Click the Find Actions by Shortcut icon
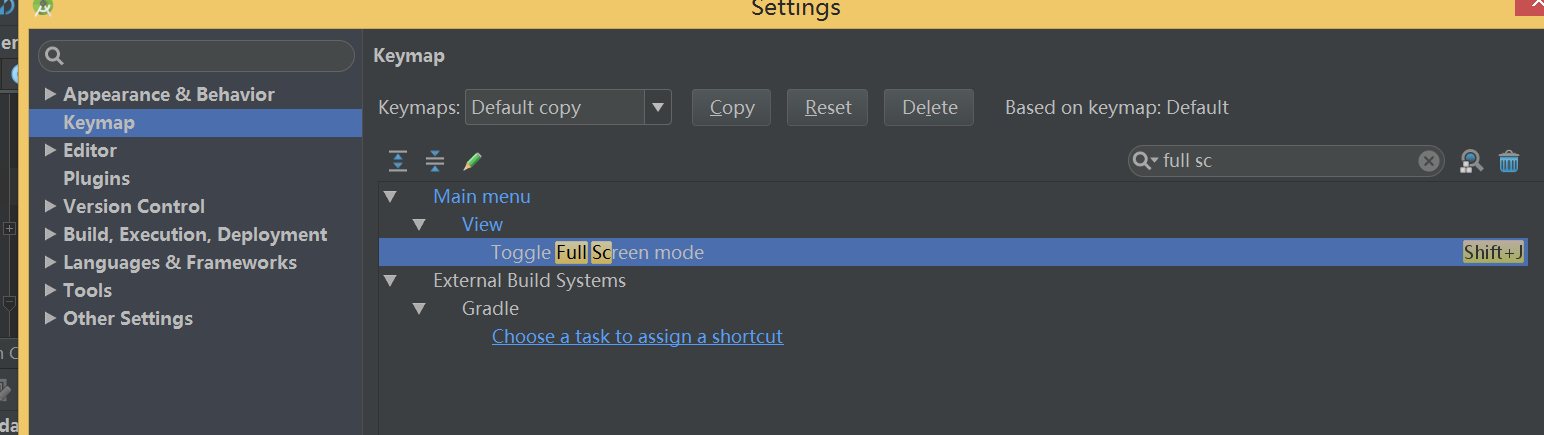1544x435 pixels. tap(1470, 161)
